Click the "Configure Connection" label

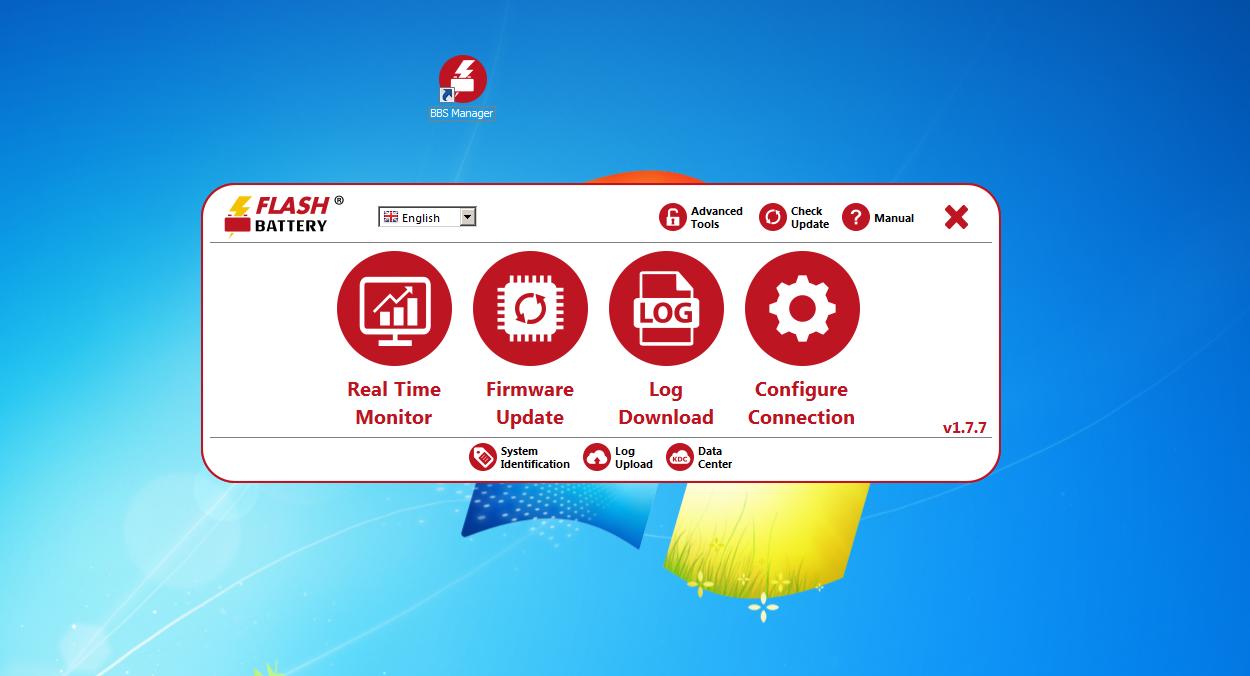[x=802, y=403]
